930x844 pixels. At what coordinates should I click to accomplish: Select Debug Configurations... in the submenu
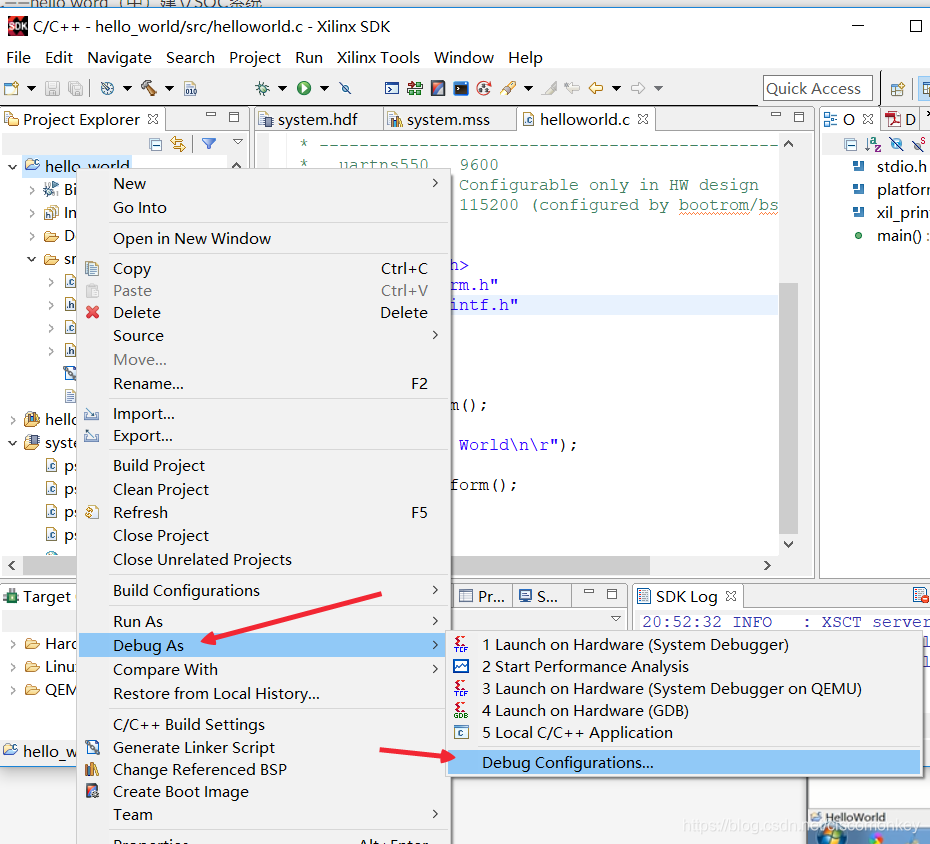coord(683,762)
